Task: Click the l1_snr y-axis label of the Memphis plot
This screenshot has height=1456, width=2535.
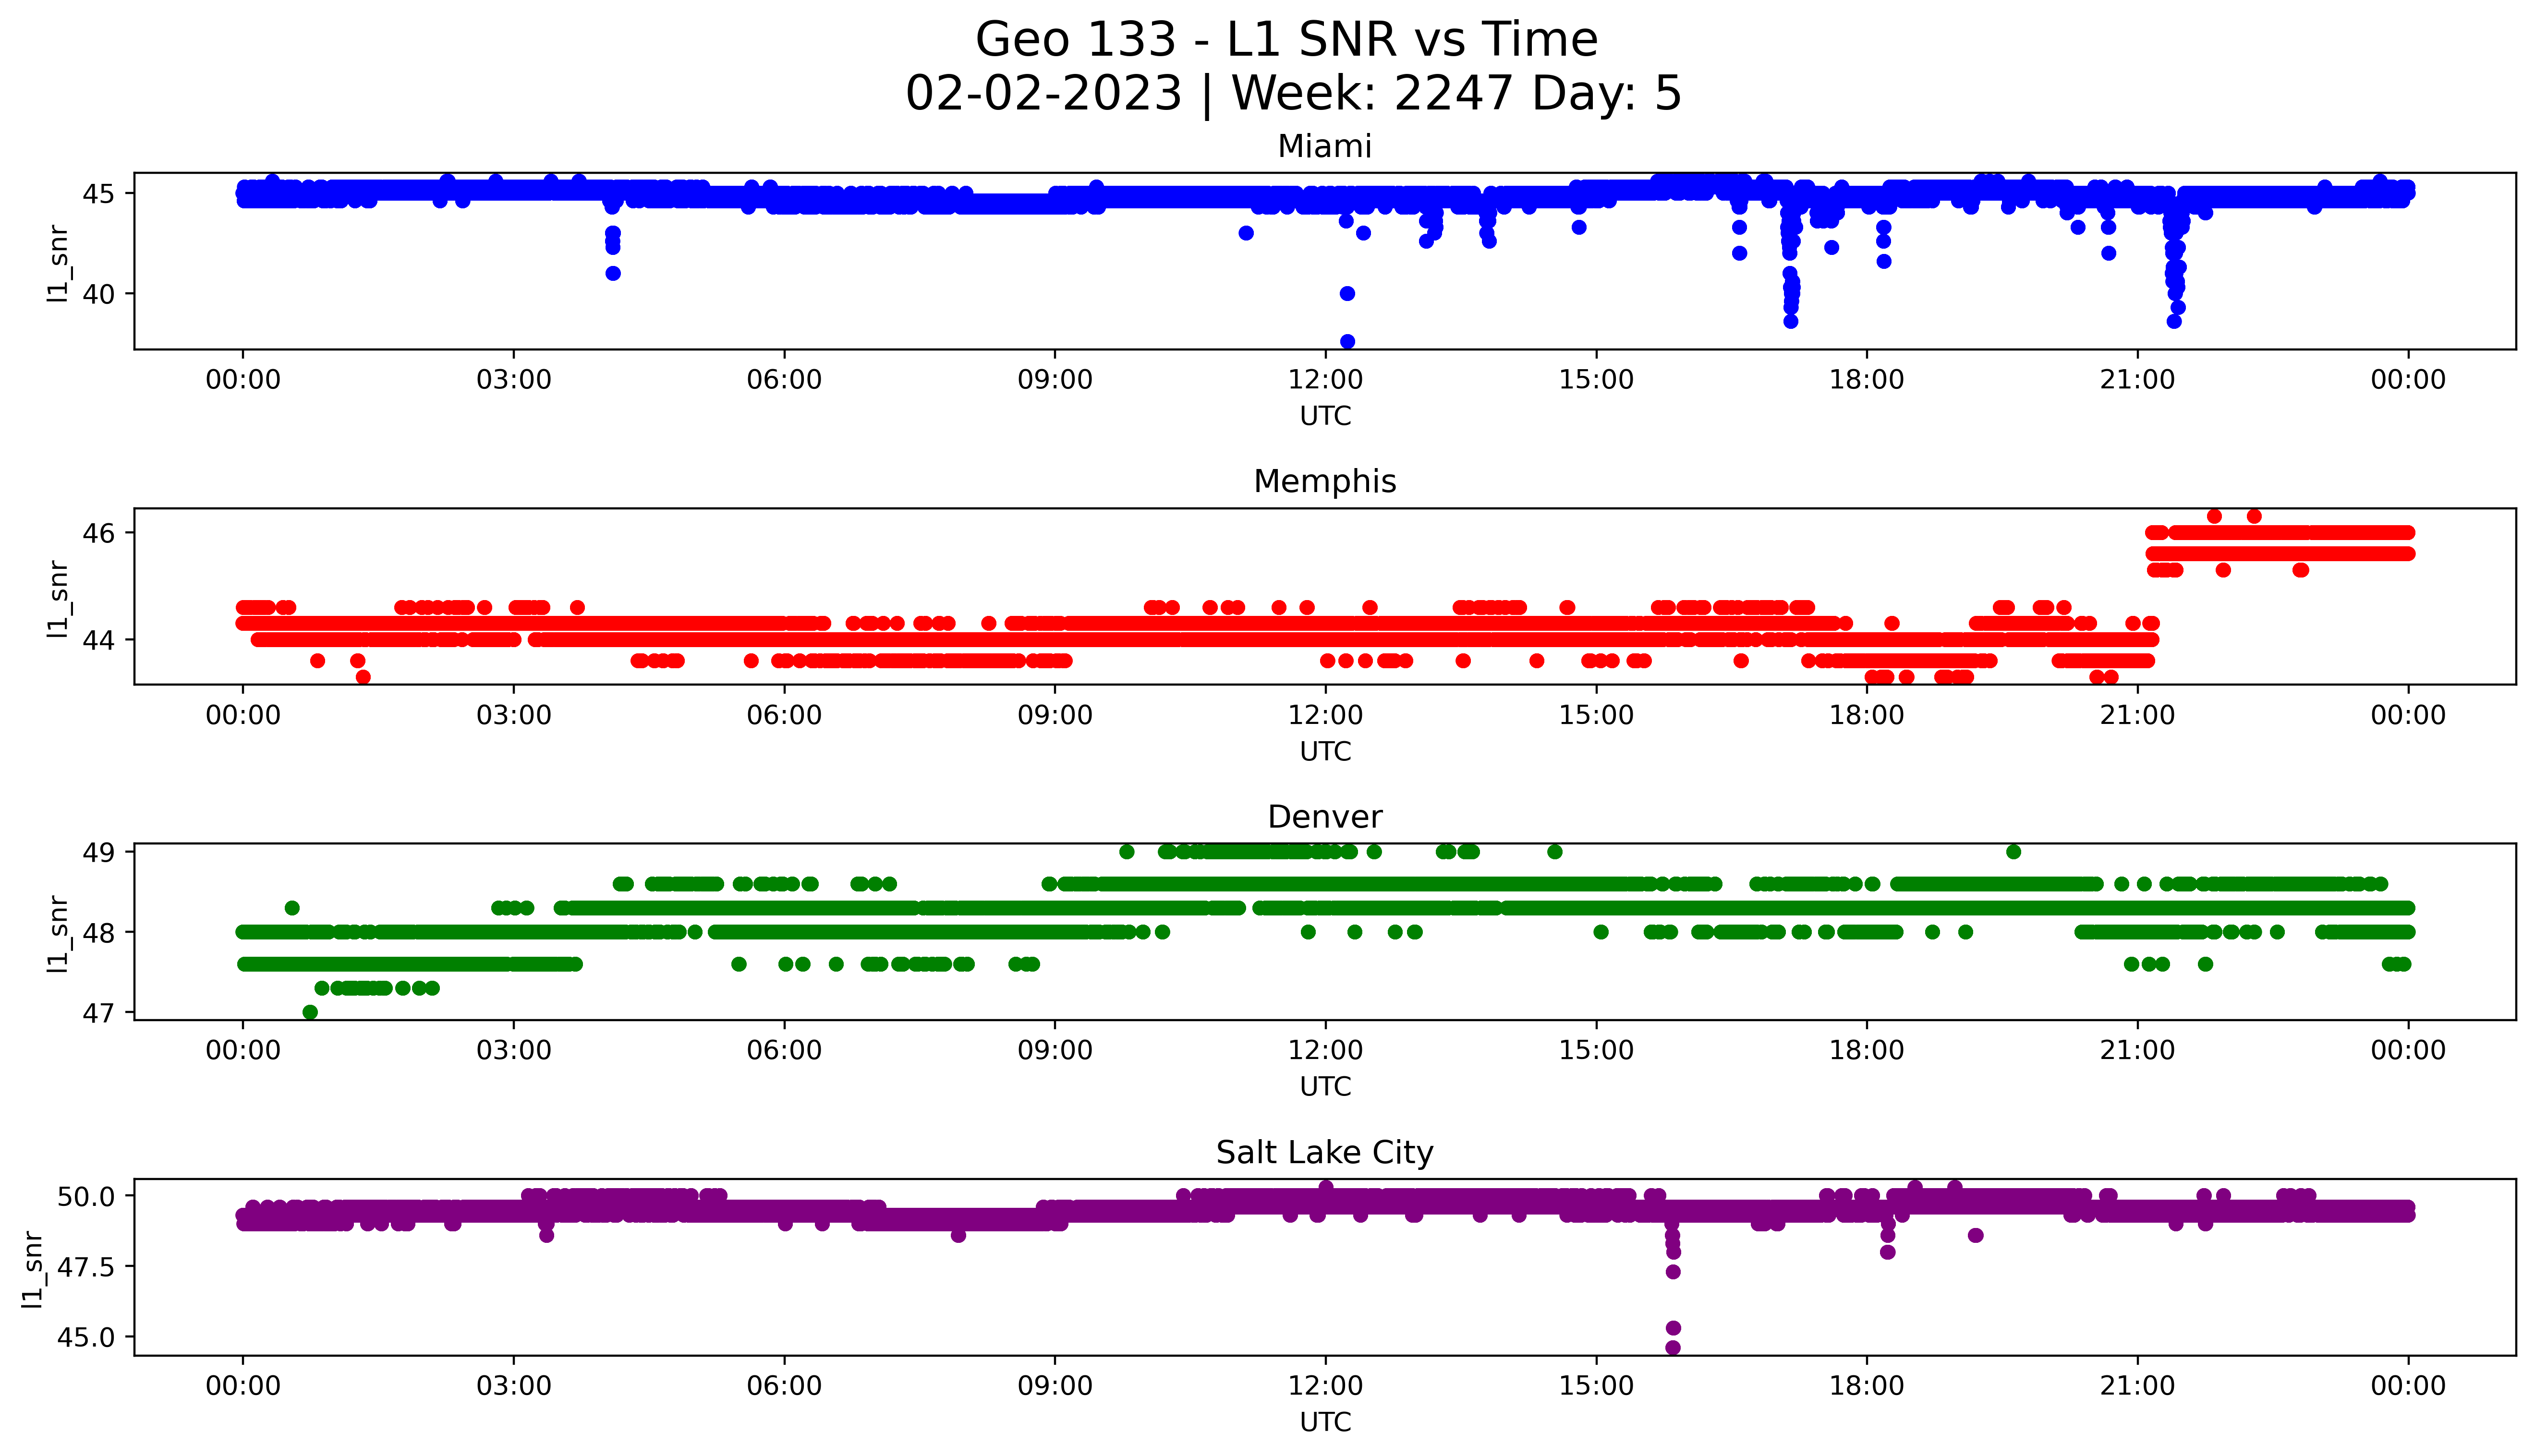Action: 59,598
